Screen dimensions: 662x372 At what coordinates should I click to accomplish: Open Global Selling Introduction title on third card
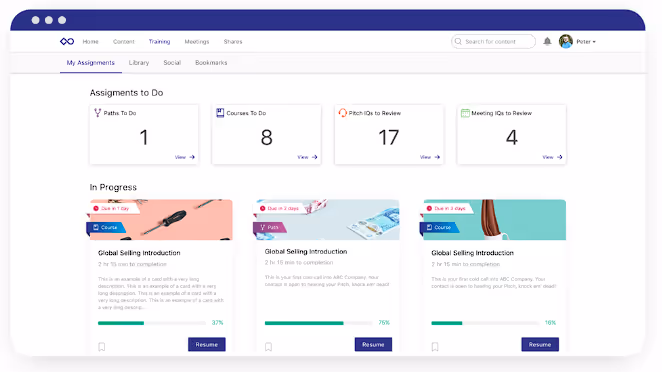tap(472, 253)
